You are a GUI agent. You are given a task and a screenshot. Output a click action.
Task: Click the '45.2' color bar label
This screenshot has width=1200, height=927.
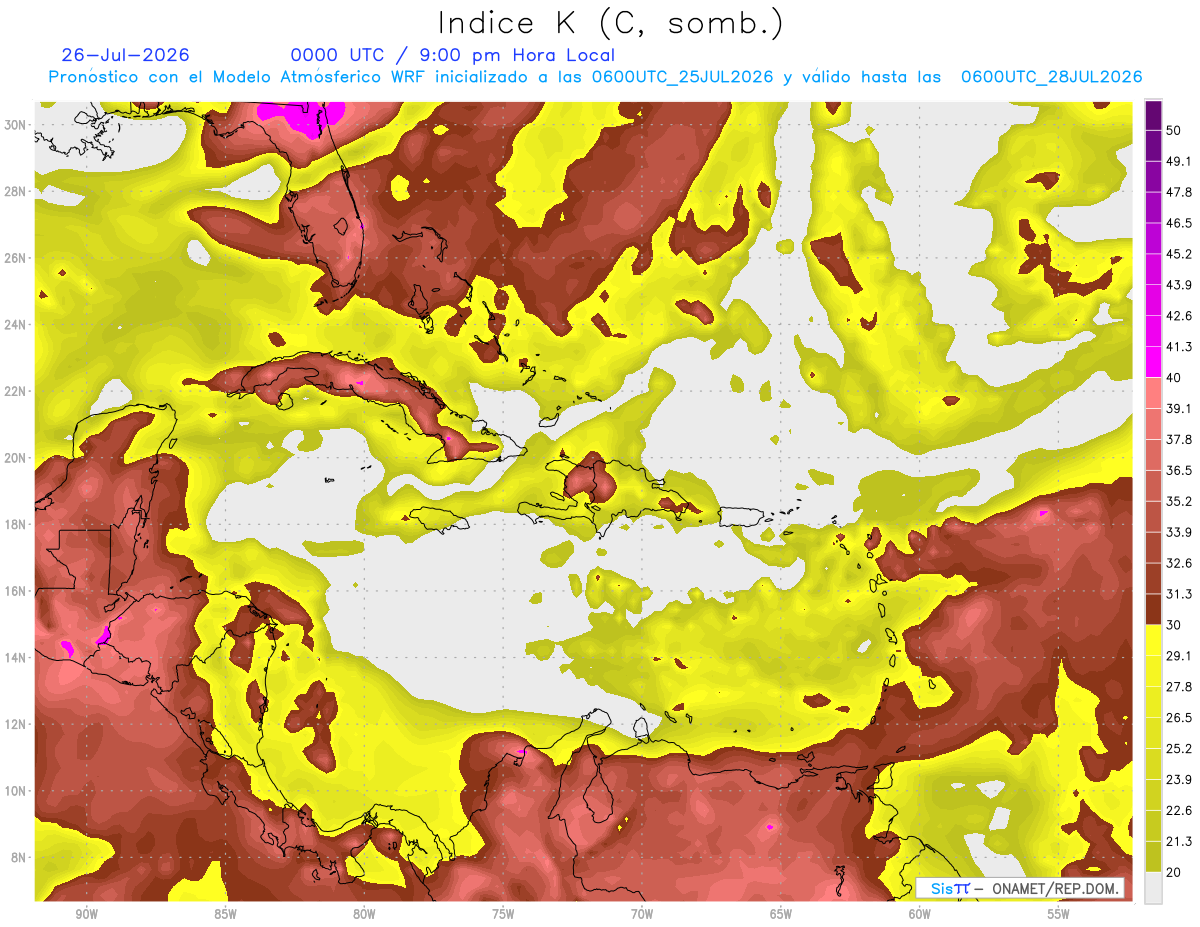point(1179,254)
